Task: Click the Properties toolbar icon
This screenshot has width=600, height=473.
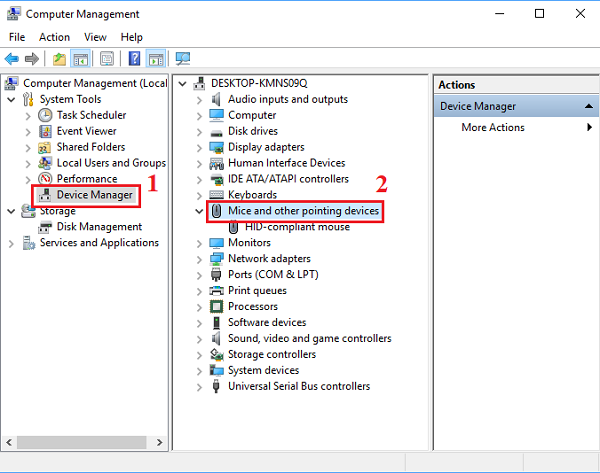Action: [x=107, y=59]
